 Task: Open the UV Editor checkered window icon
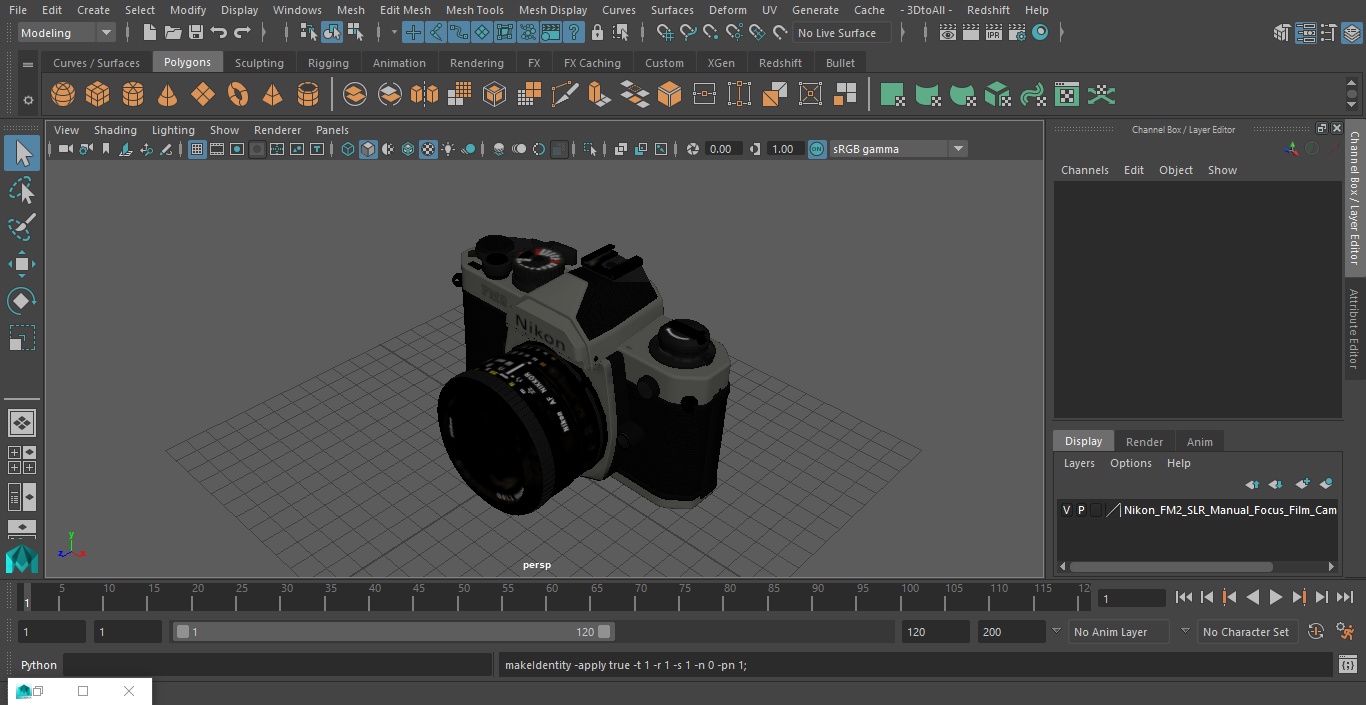[x=1067, y=95]
